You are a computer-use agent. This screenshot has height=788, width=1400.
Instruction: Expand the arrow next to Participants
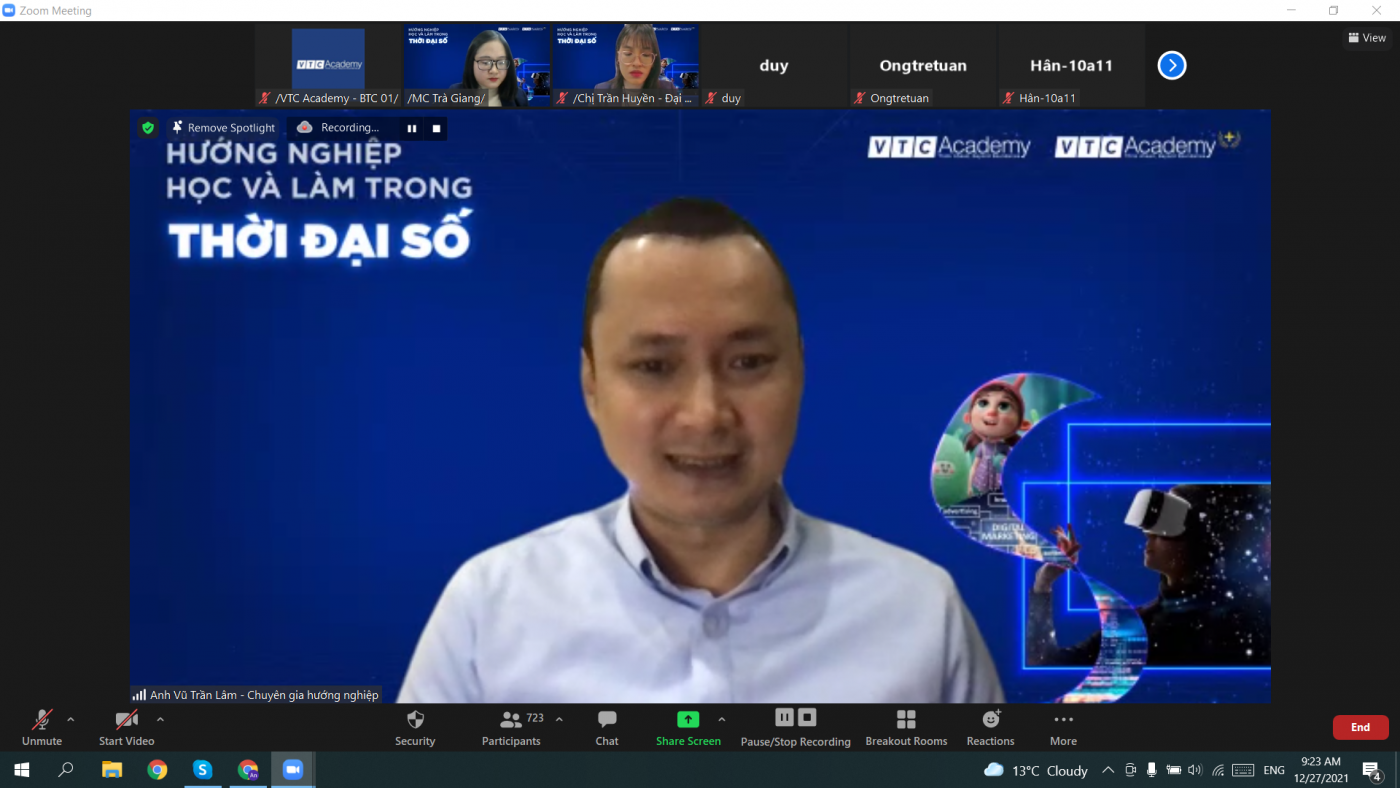tap(559, 719)
